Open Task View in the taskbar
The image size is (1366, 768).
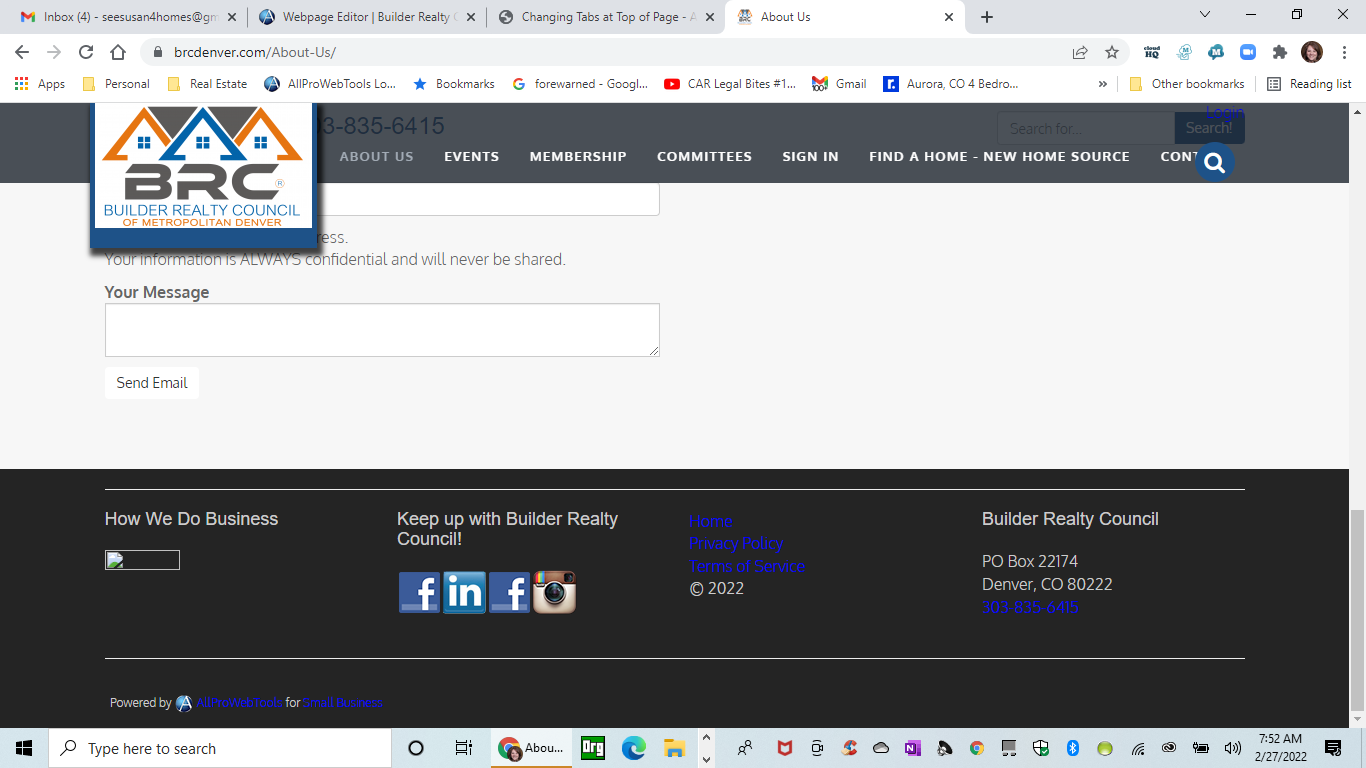point(463,748)
